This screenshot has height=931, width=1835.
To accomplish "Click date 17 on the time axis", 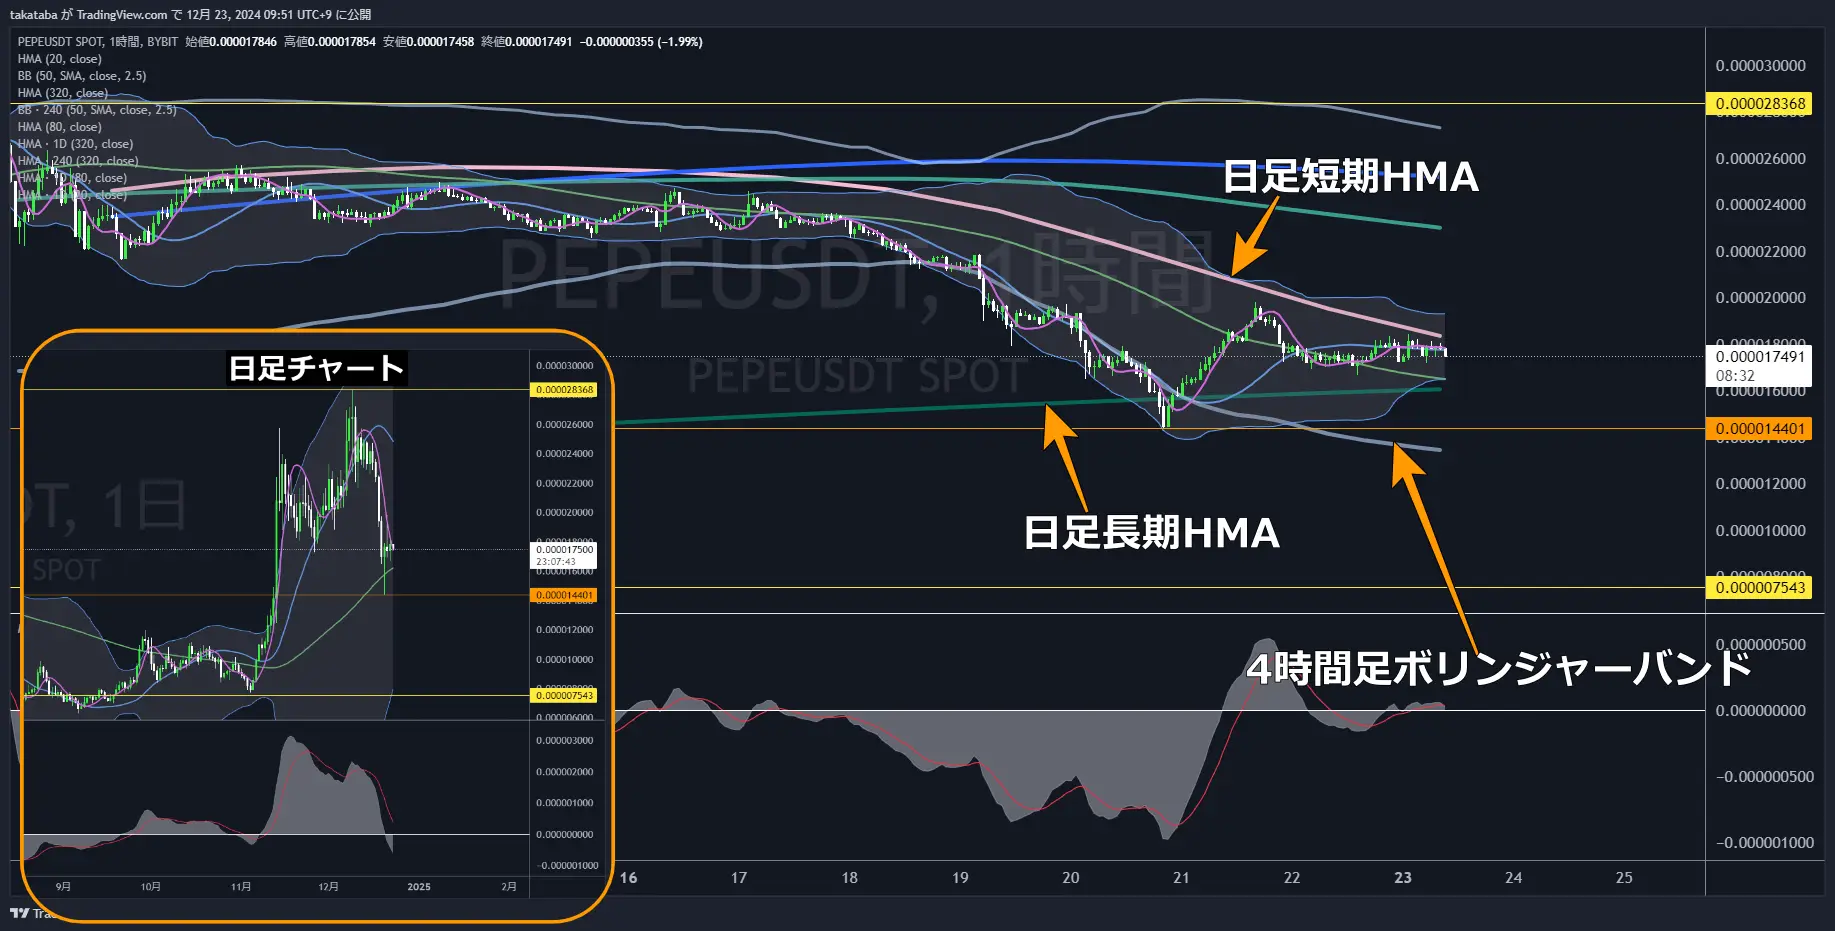I will point(739,878).
